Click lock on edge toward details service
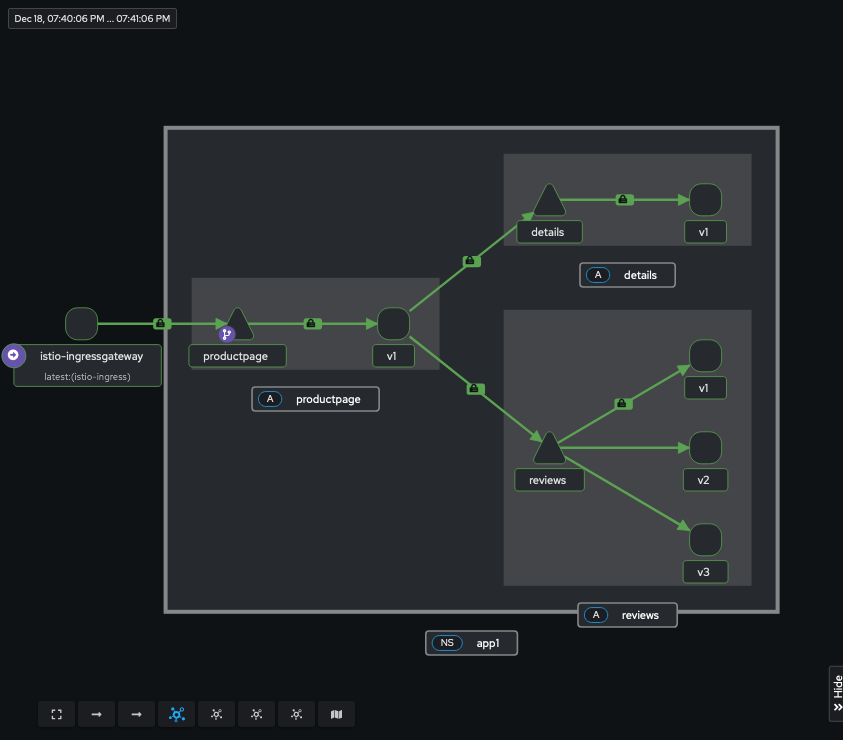The height and width of the screenshot is (740, 843). point(471,261)
